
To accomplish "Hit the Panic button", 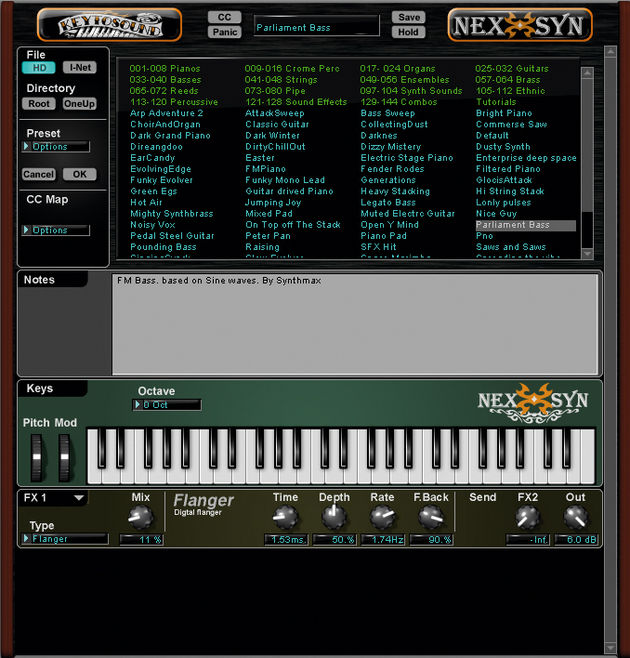I will click(x=225, y=32).
